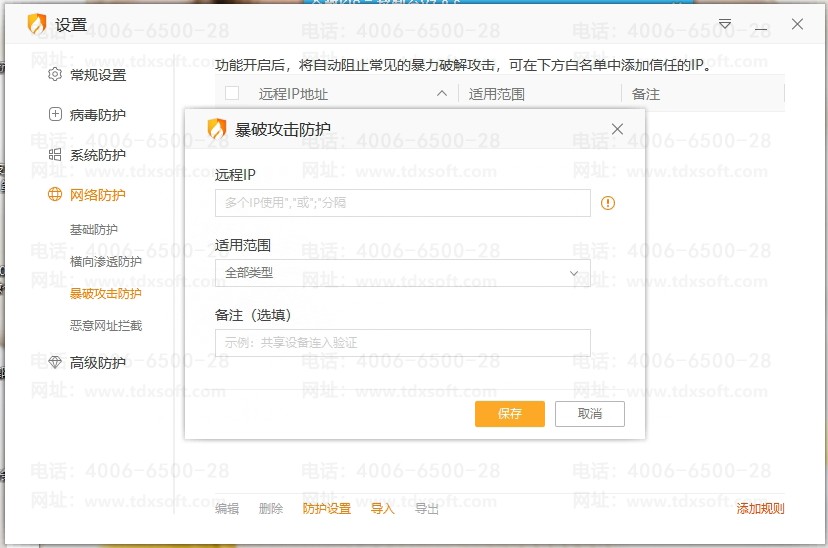Focus the 远程IP input field
The height and width of the screenshot is (548, 828).
coord(402,203)
